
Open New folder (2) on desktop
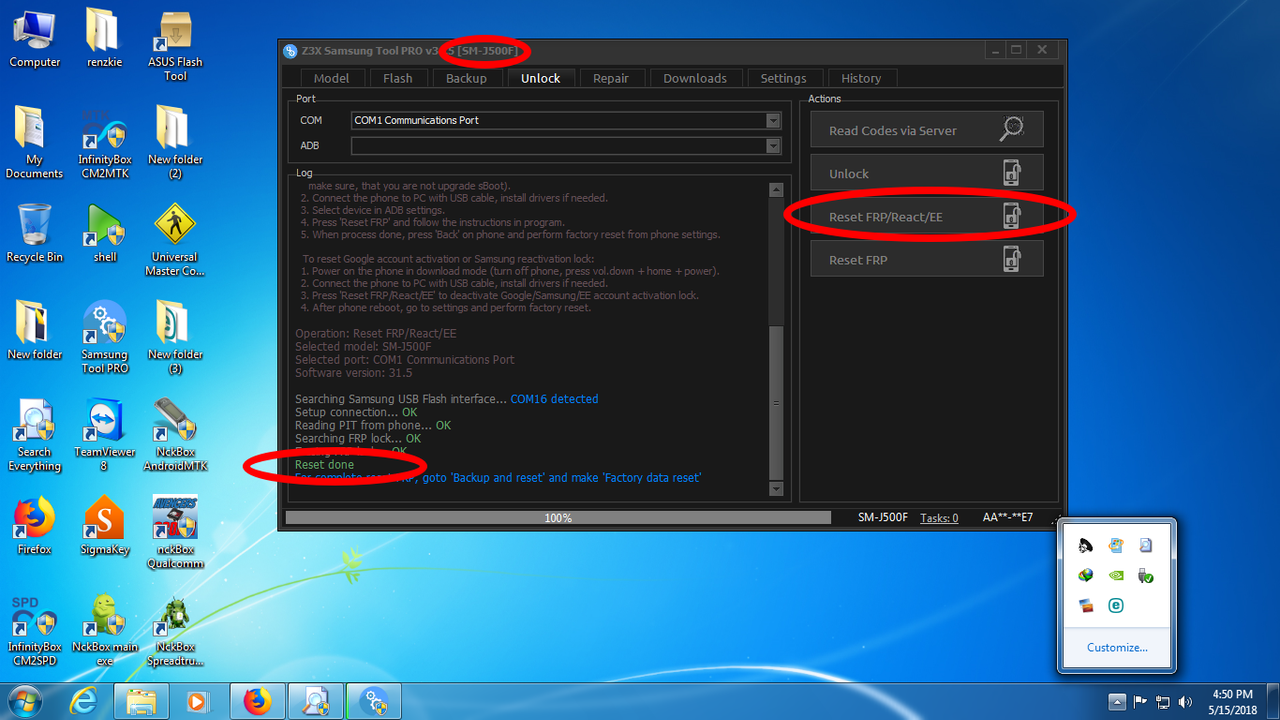tap(175, 142)
